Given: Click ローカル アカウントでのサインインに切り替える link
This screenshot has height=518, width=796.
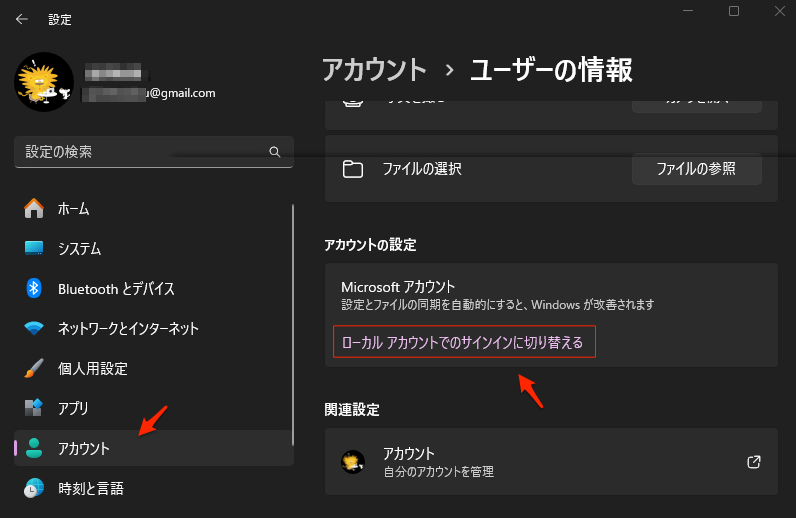Looking at the screenshot, I should pos(462,343).
